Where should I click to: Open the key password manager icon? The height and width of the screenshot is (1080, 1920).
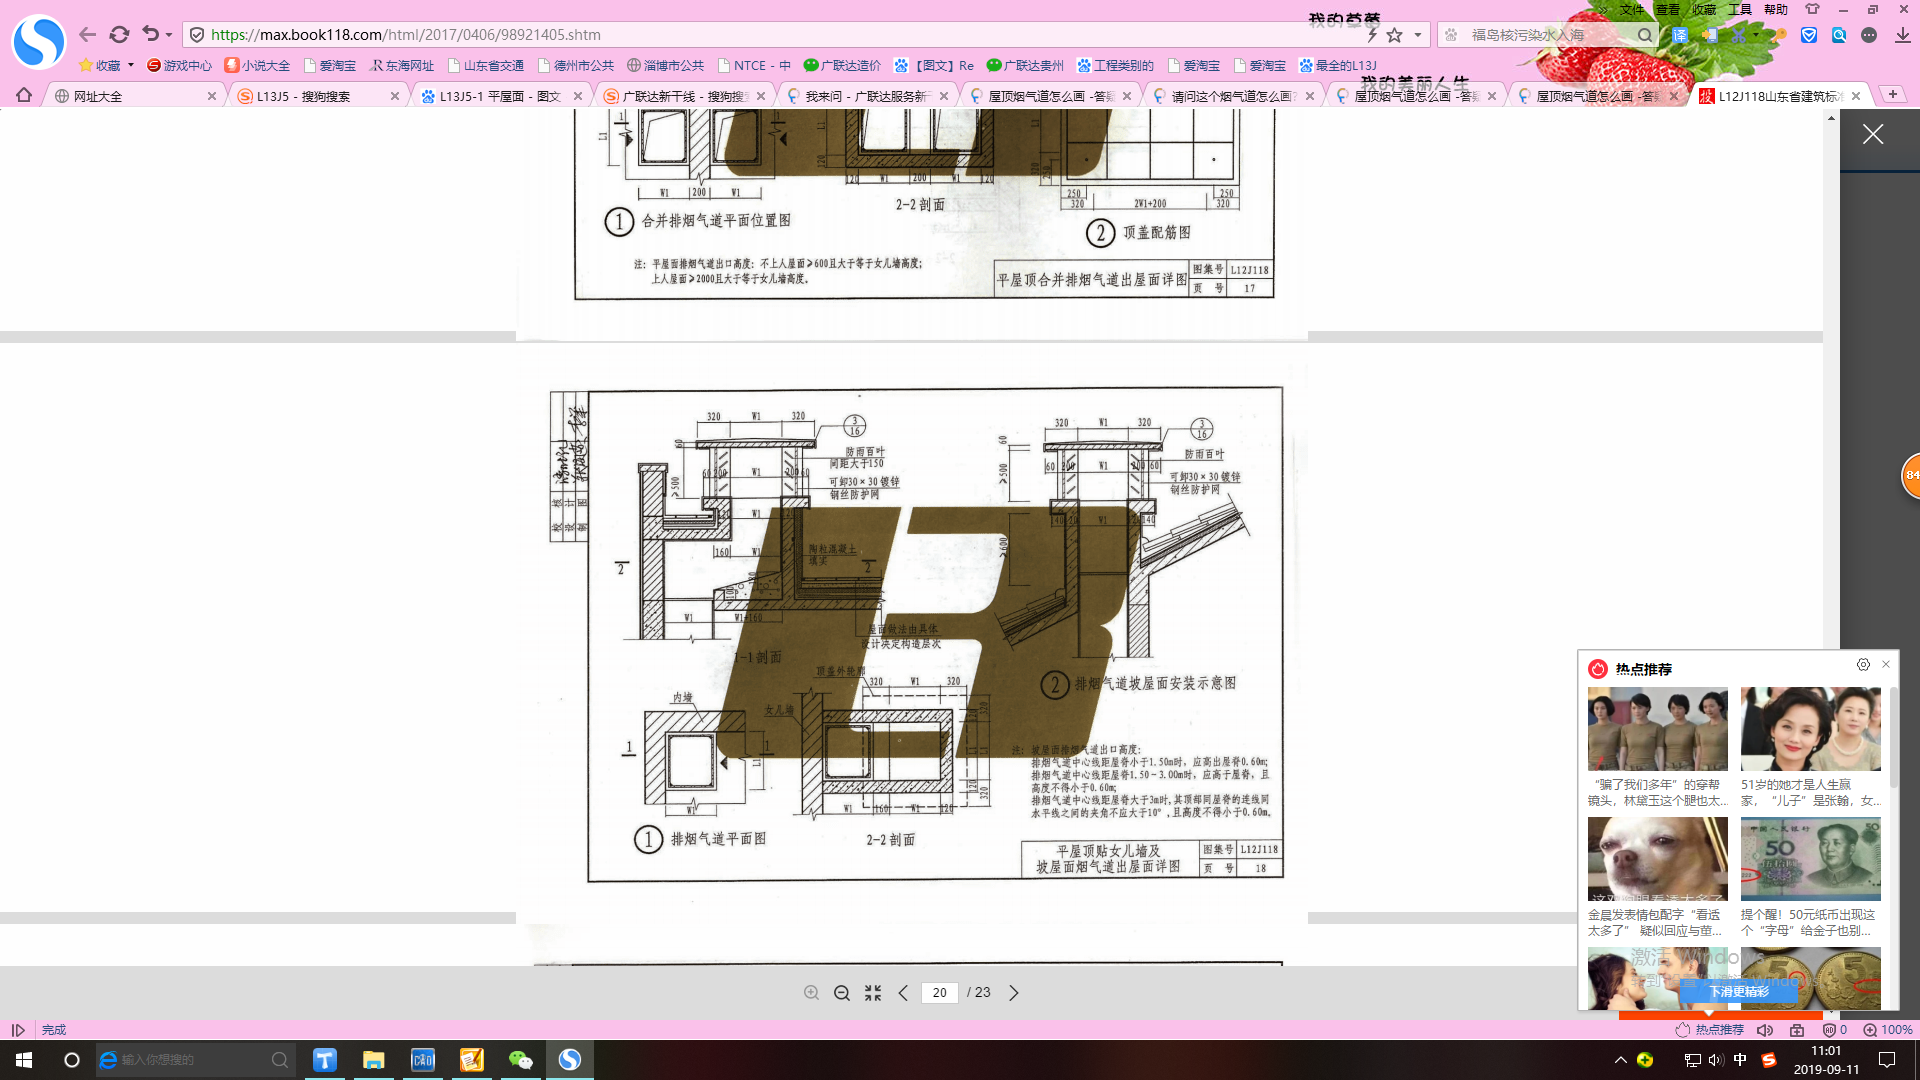(x=1780, y=35)
